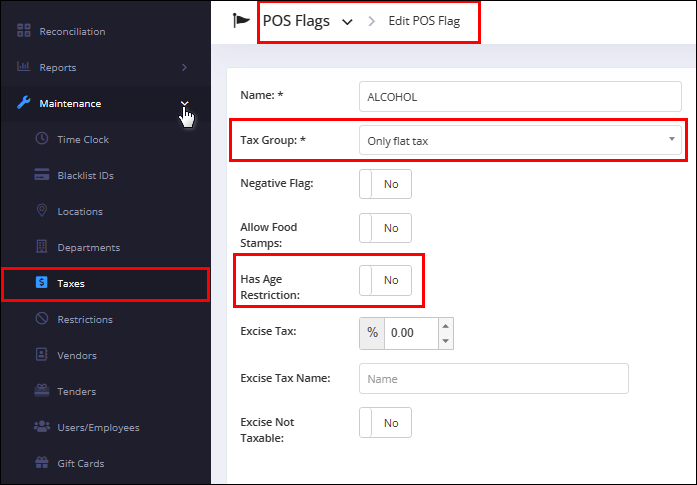Enable the Allow Food Stamps switch
The width and height of the screenshot is (697, 485).
click(x=385, y=228)
